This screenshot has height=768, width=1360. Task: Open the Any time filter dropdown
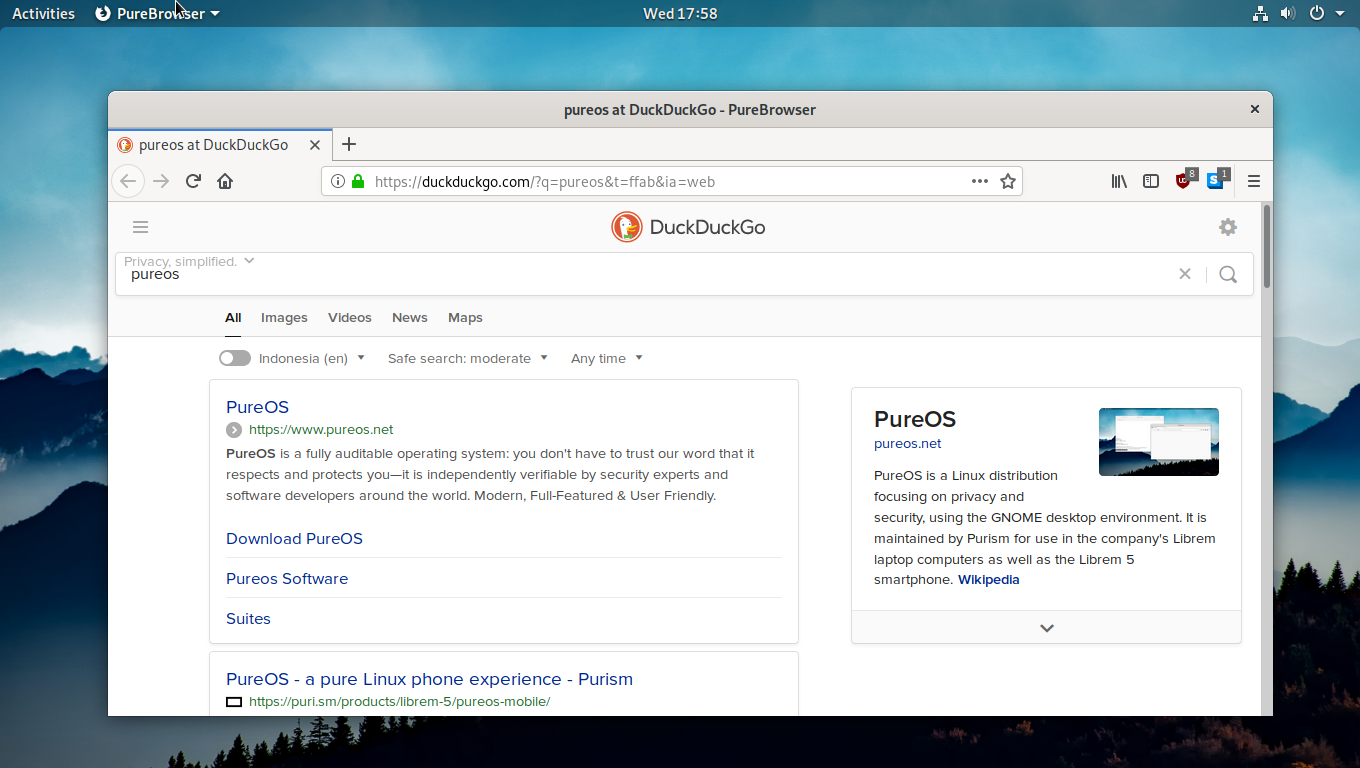[607, 358]
